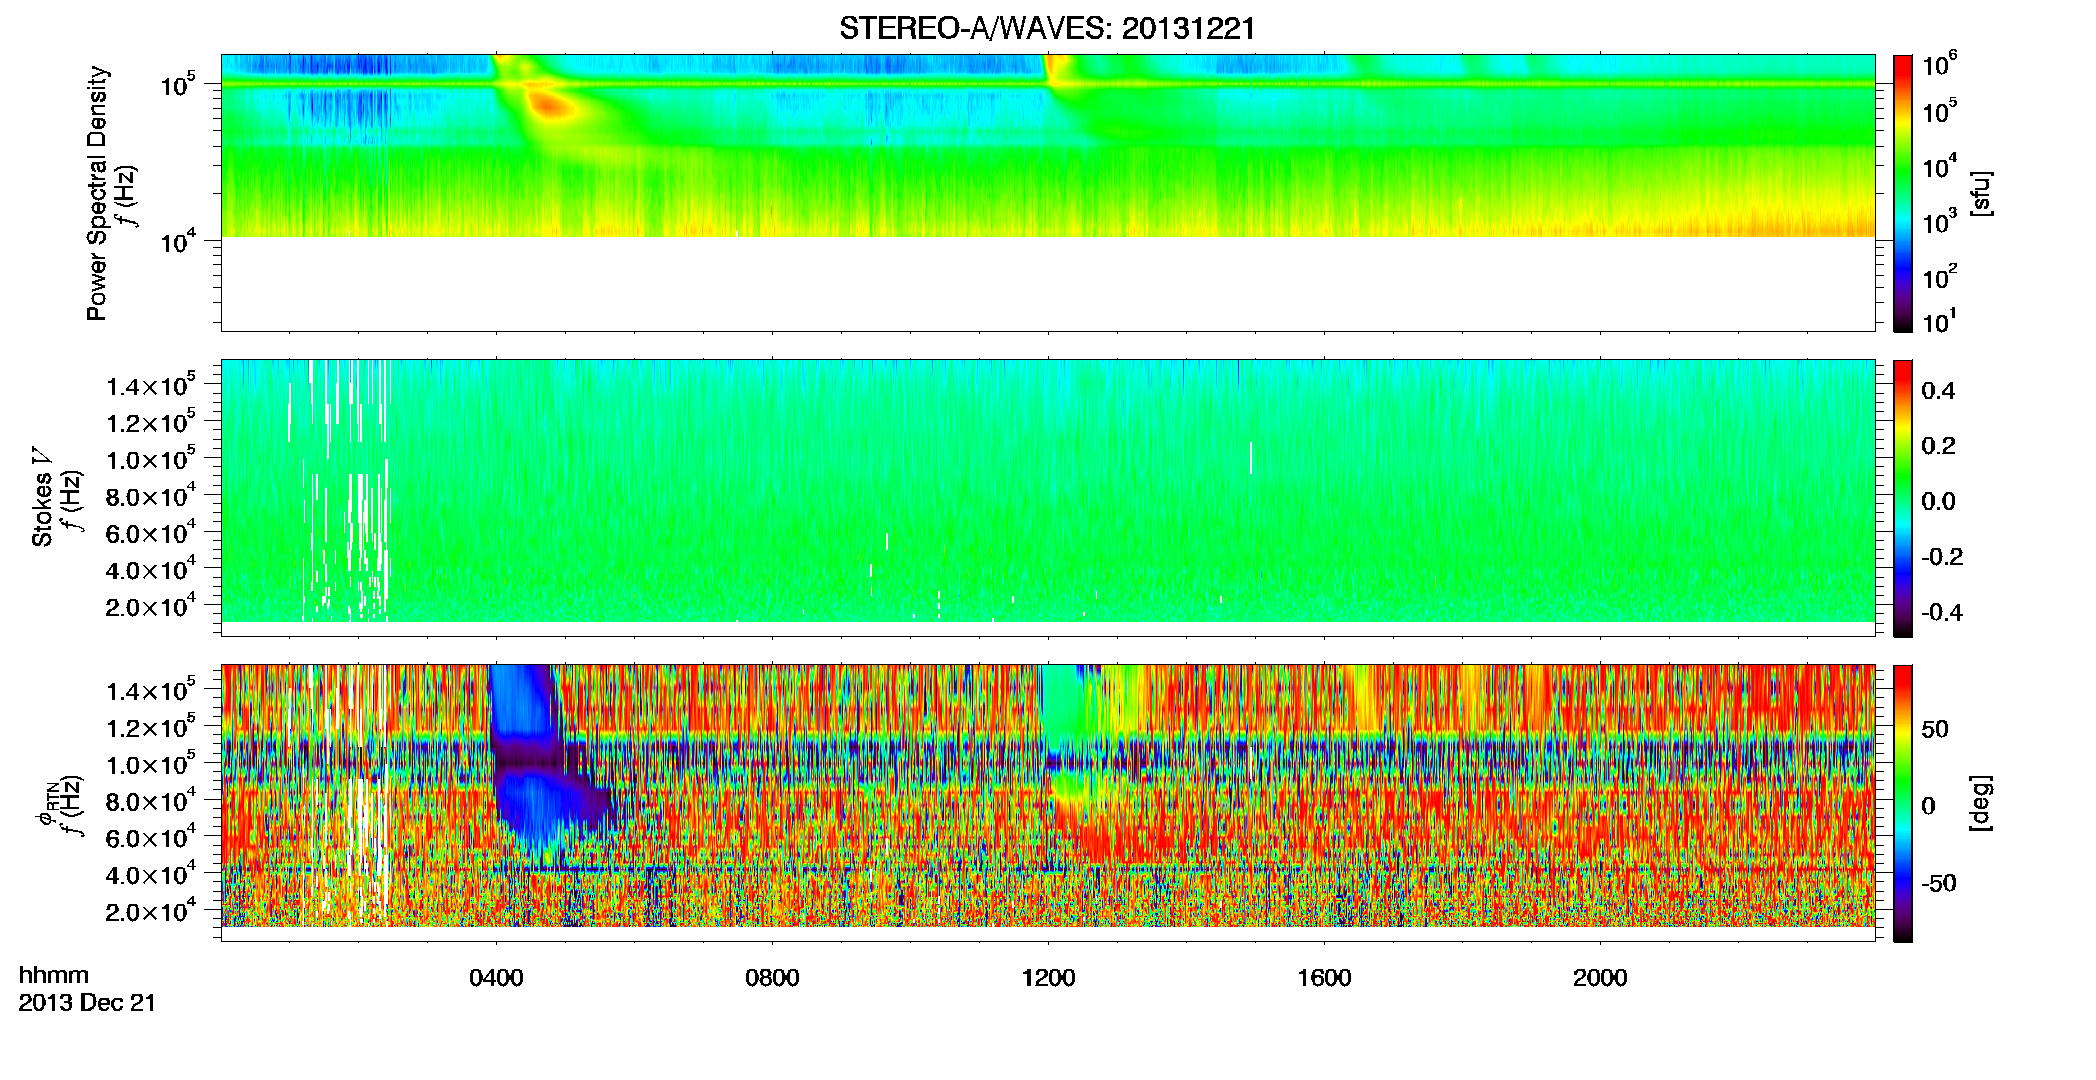Click the Stokes V colorbar
The width and height of the screenshot is (2096, 1080).
coord(1903,498)
